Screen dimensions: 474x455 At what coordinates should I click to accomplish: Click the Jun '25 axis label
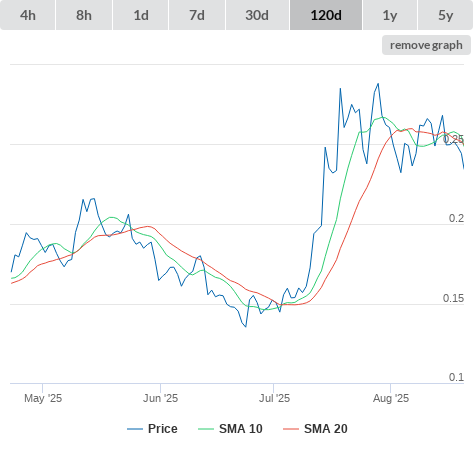160,398
